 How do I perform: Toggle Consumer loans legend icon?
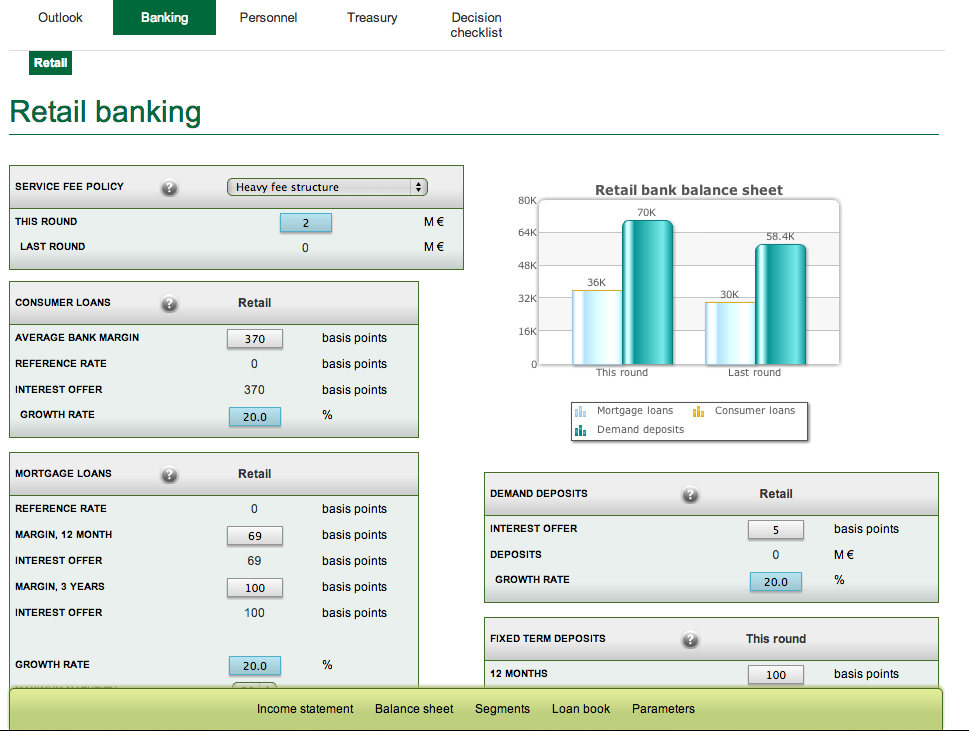pos(699,411)
